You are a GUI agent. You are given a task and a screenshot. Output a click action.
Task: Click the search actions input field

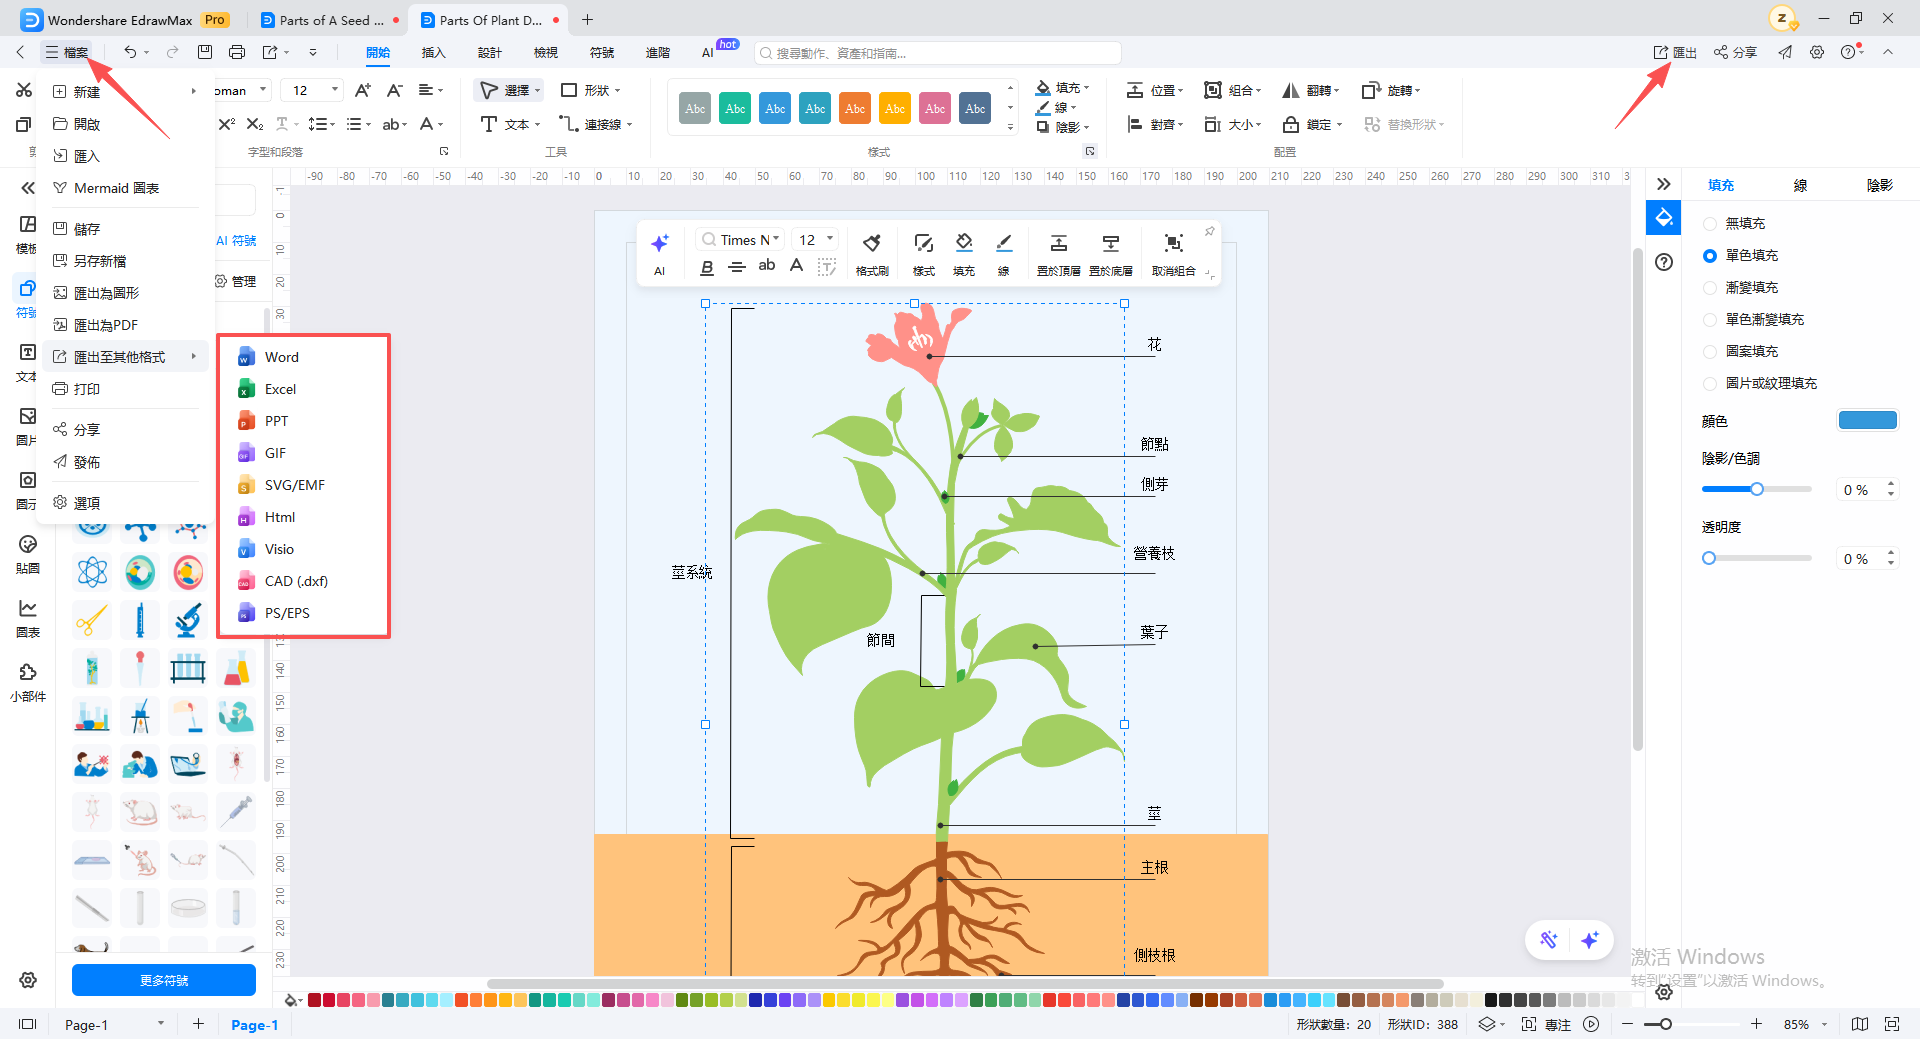tap(937, 53)
